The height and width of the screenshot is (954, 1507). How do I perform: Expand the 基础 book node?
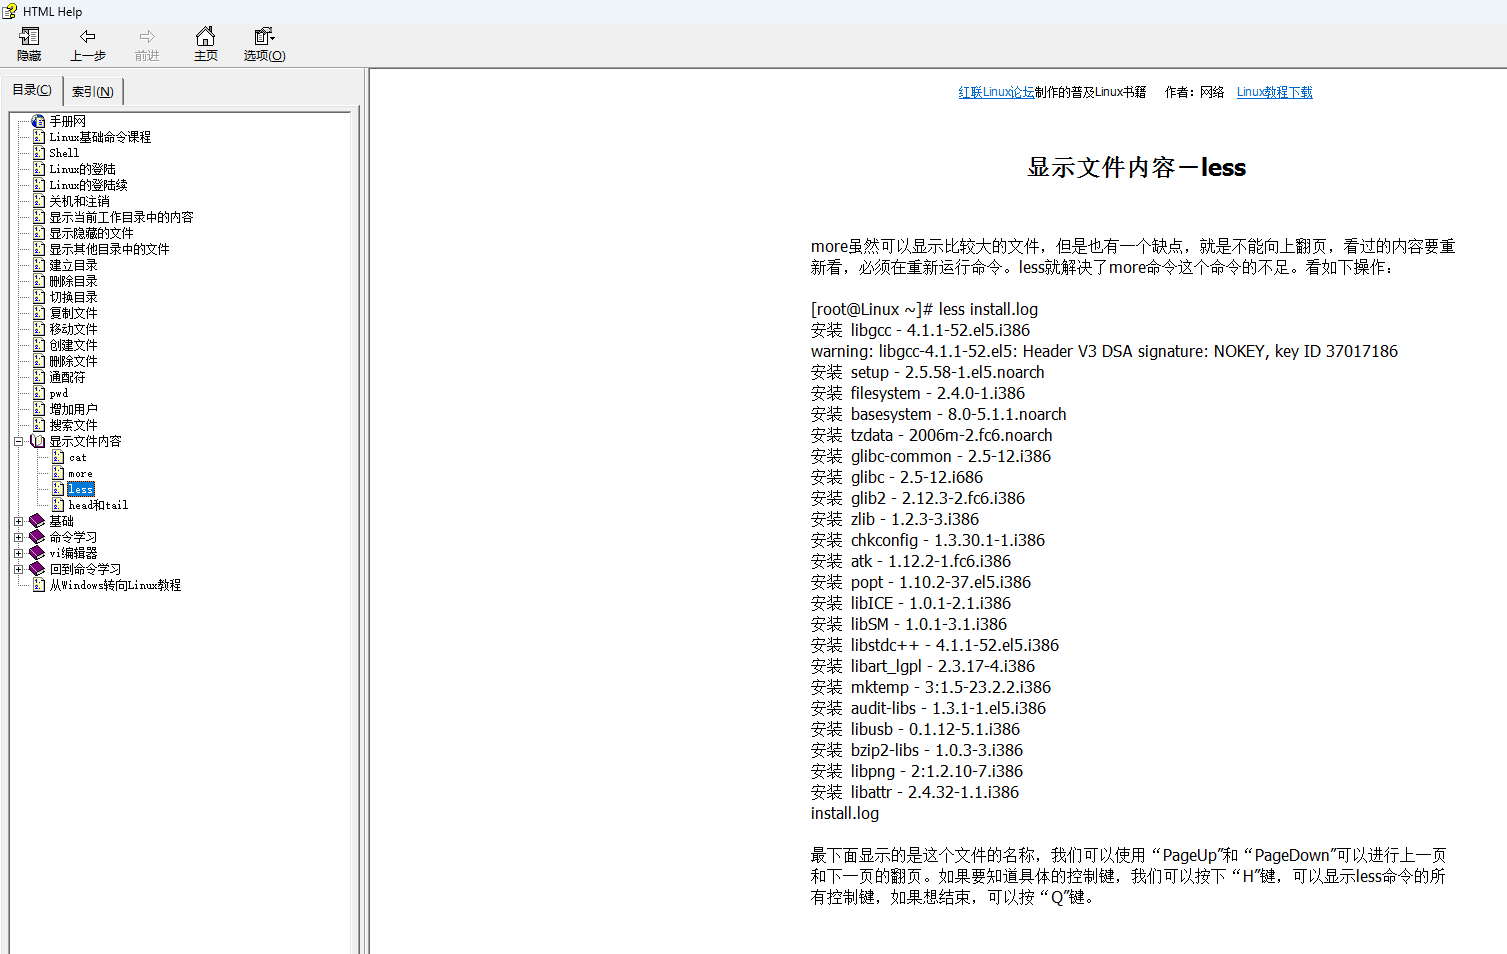pos(18,521)
